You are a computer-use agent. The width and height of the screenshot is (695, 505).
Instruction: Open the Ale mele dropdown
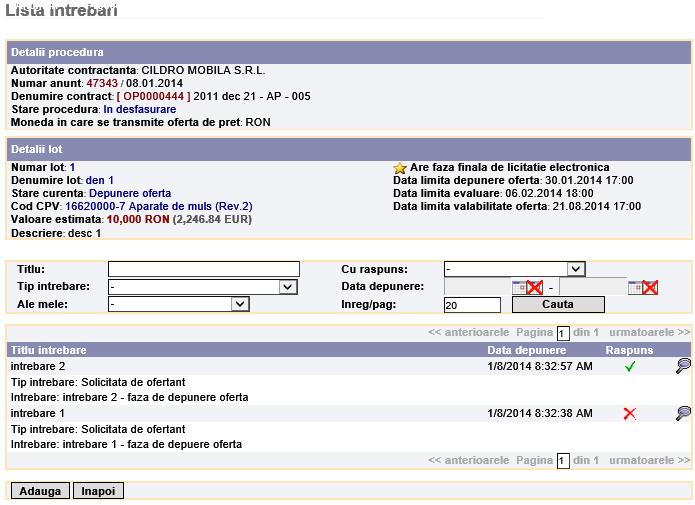[179, 304]
